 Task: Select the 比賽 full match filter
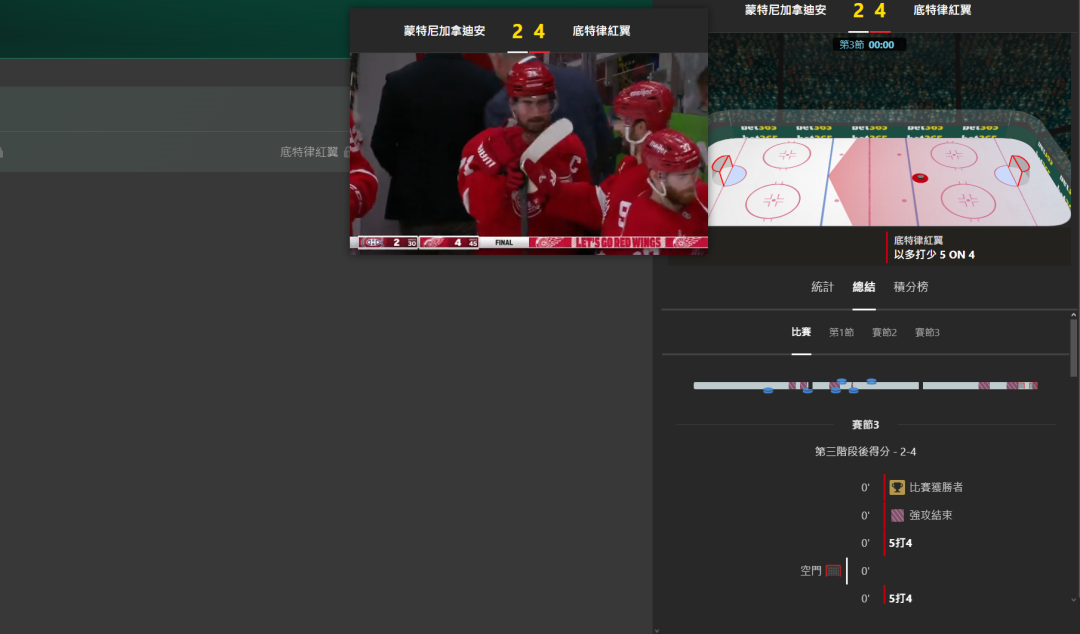[801, 332]
